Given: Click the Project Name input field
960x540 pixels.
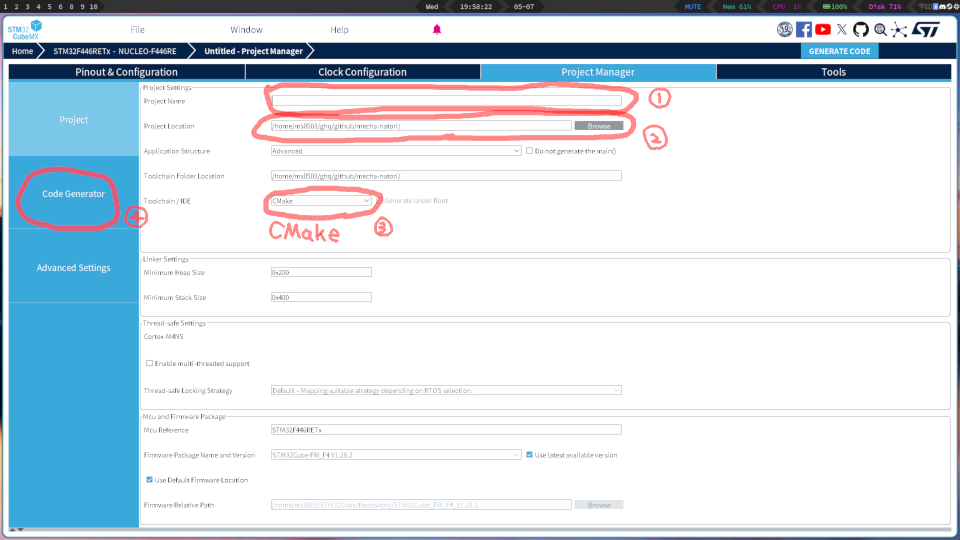Looking at the screenshot, I should (x=446, y=101).
